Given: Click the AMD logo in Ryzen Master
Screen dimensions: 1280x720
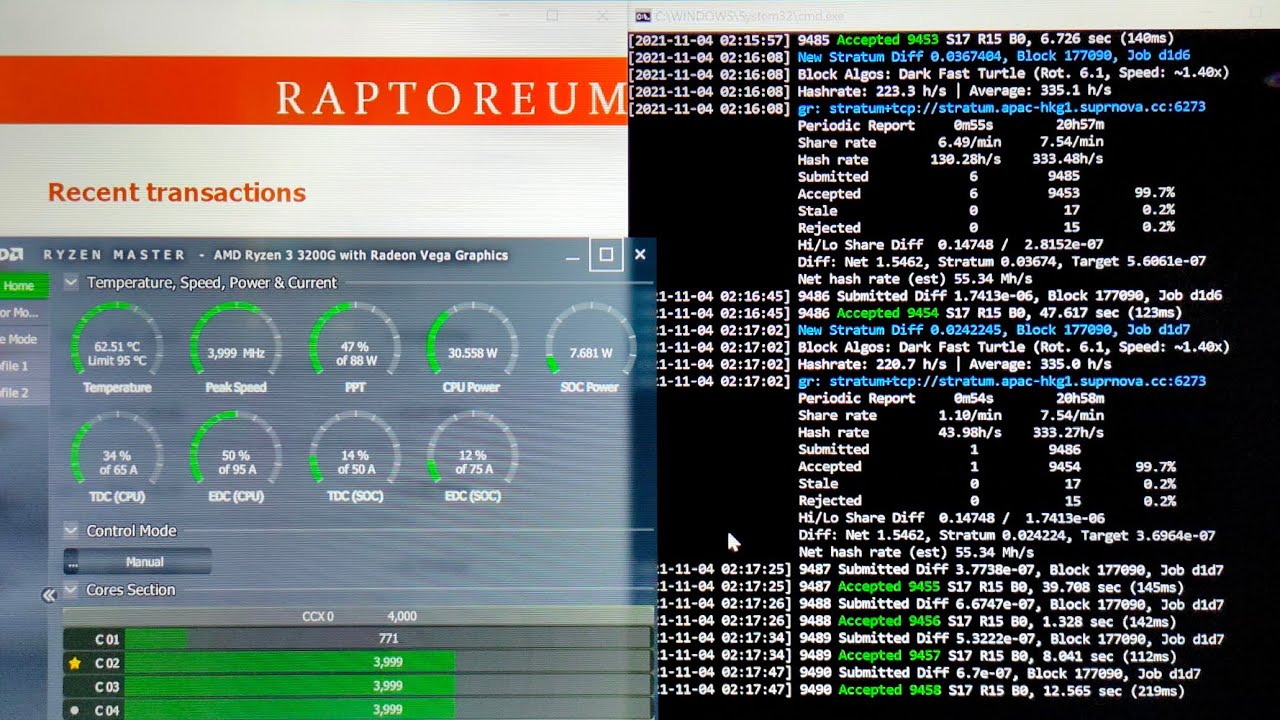Looking at the screenshot, I should [12, 255].
